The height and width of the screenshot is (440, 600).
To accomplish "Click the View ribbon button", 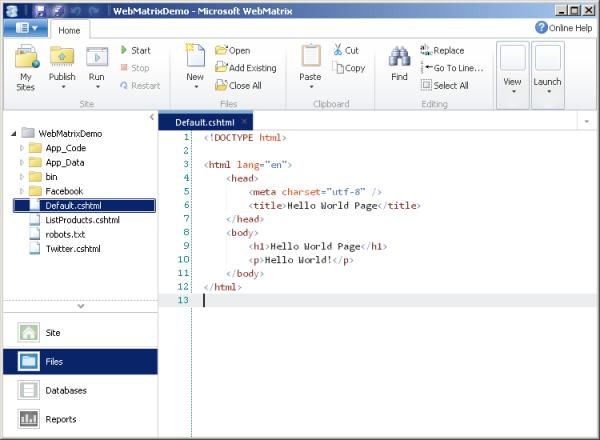I will point(513,75).
